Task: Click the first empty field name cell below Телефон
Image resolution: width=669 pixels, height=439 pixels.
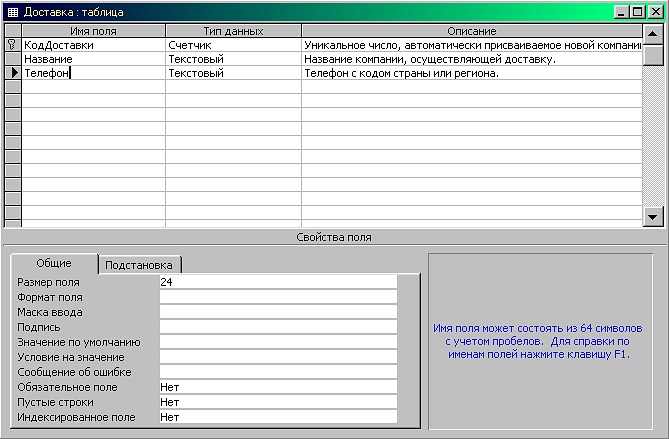Action: [93, 87]
